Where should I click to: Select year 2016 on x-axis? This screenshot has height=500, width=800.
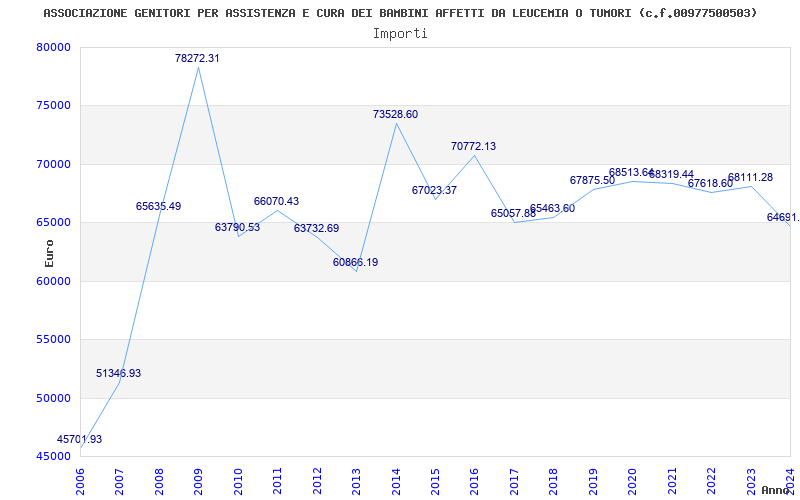coord(475,481)
